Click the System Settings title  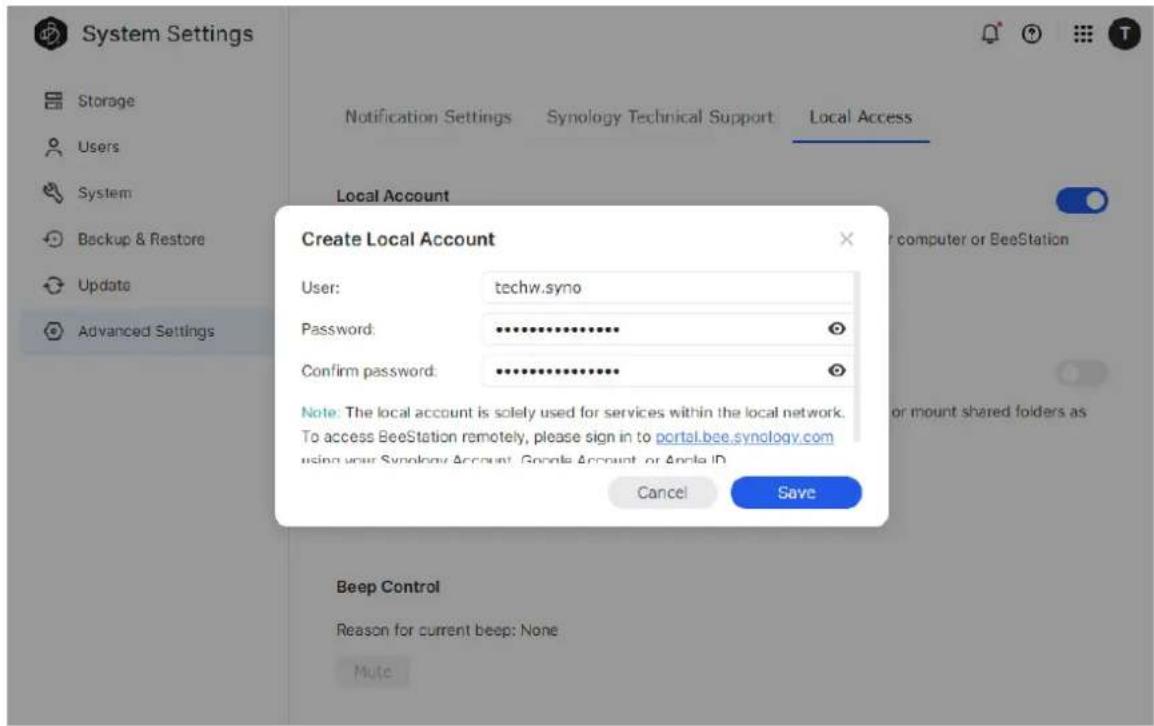167,34
